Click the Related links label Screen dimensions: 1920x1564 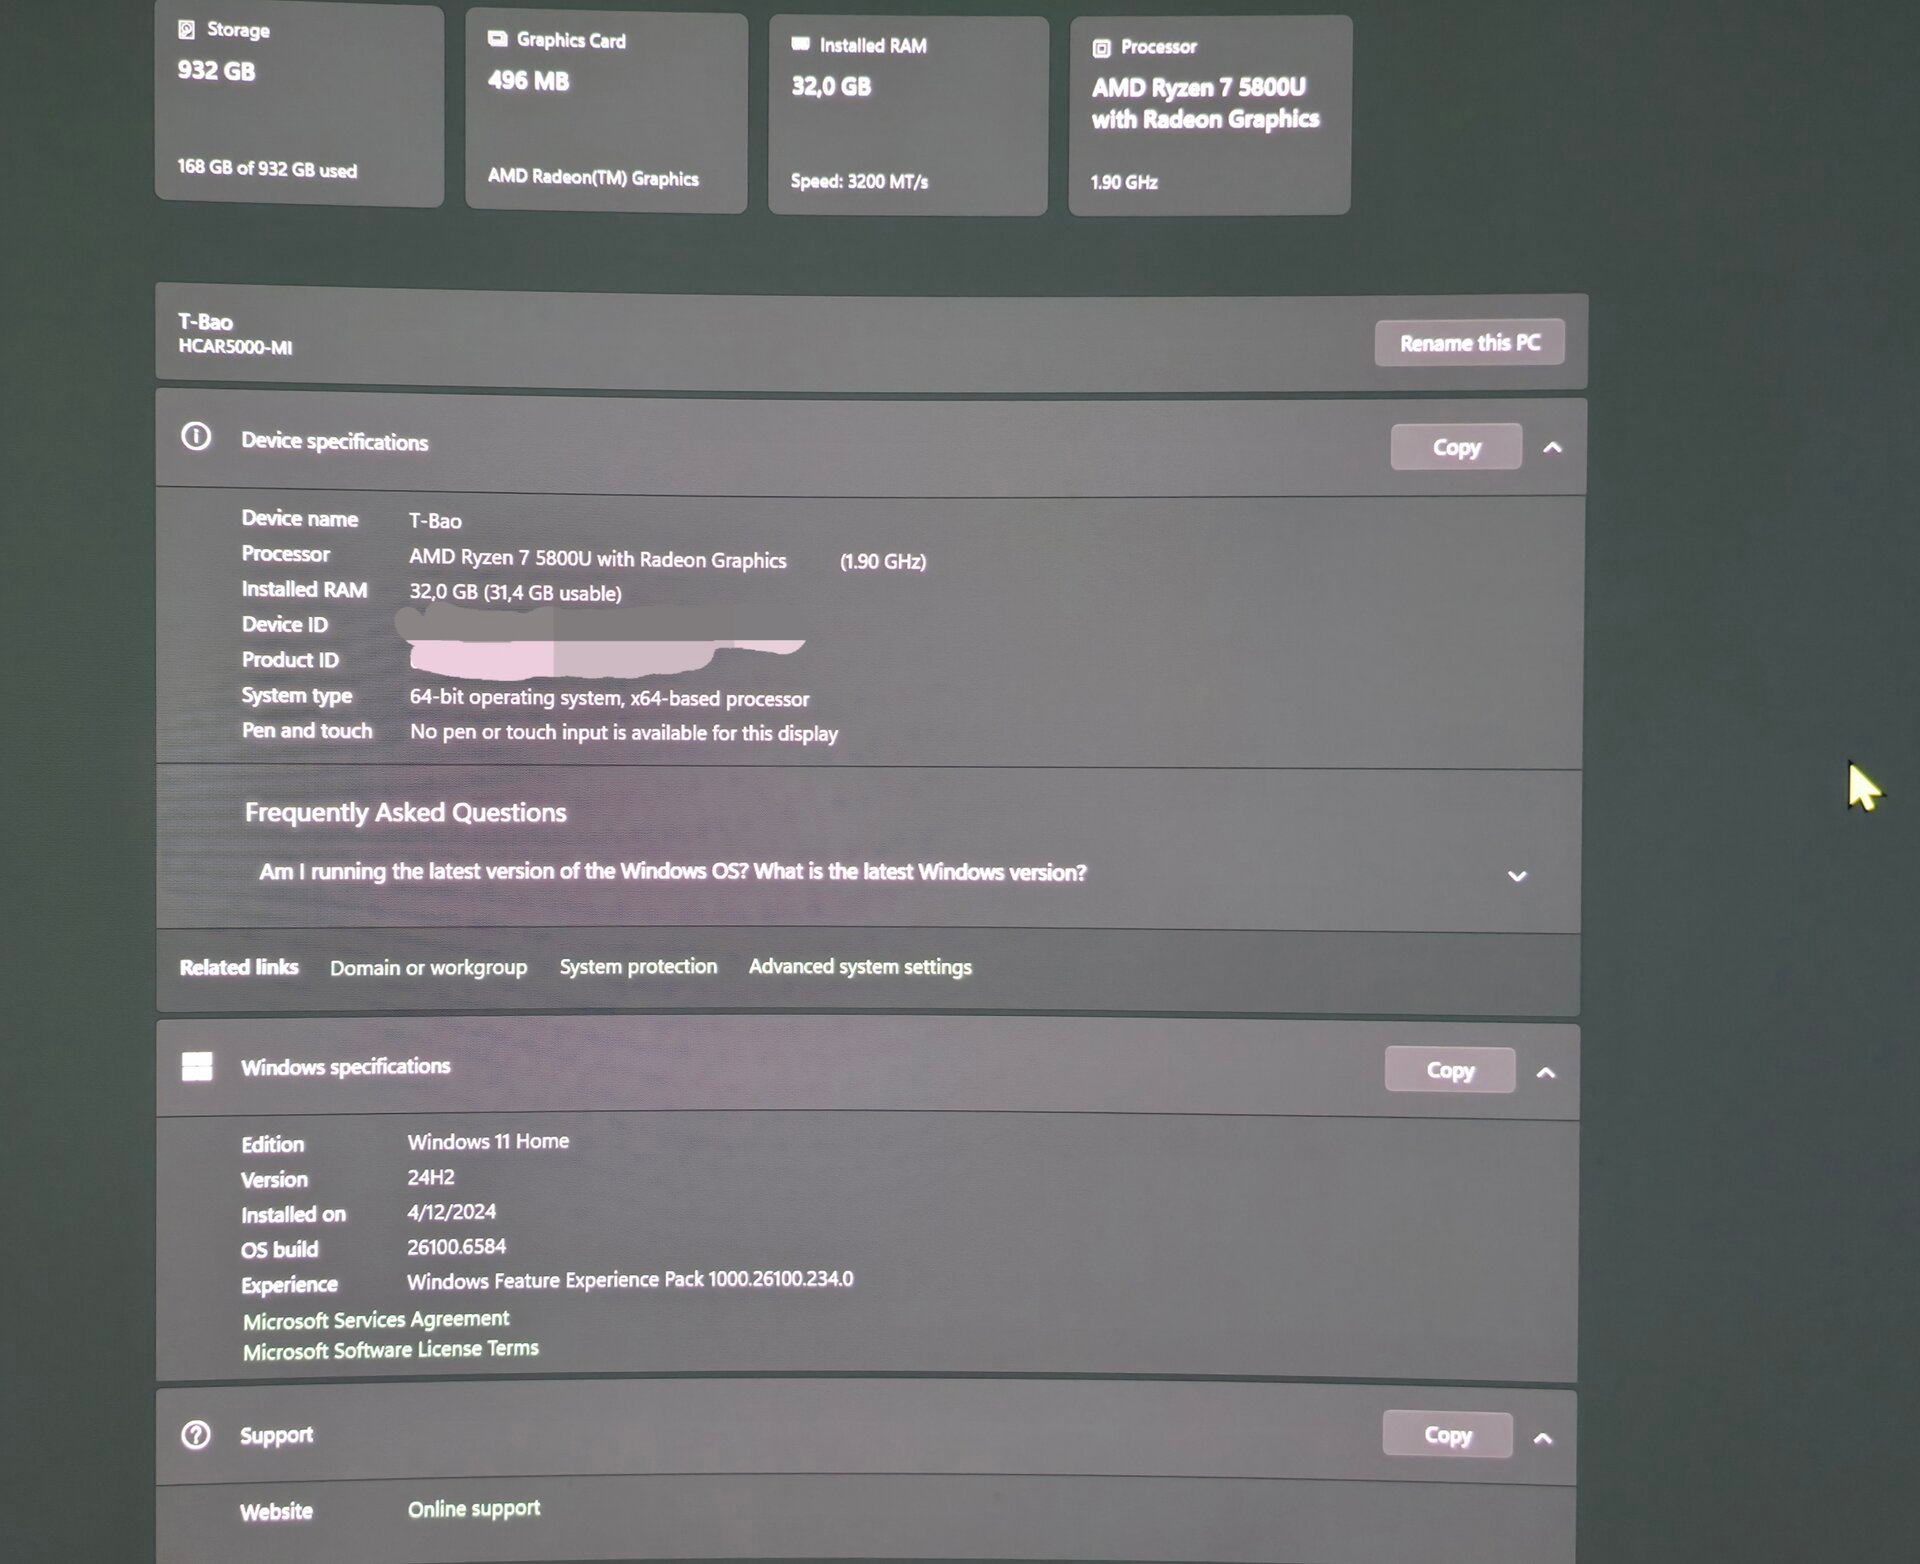[239, 967]
